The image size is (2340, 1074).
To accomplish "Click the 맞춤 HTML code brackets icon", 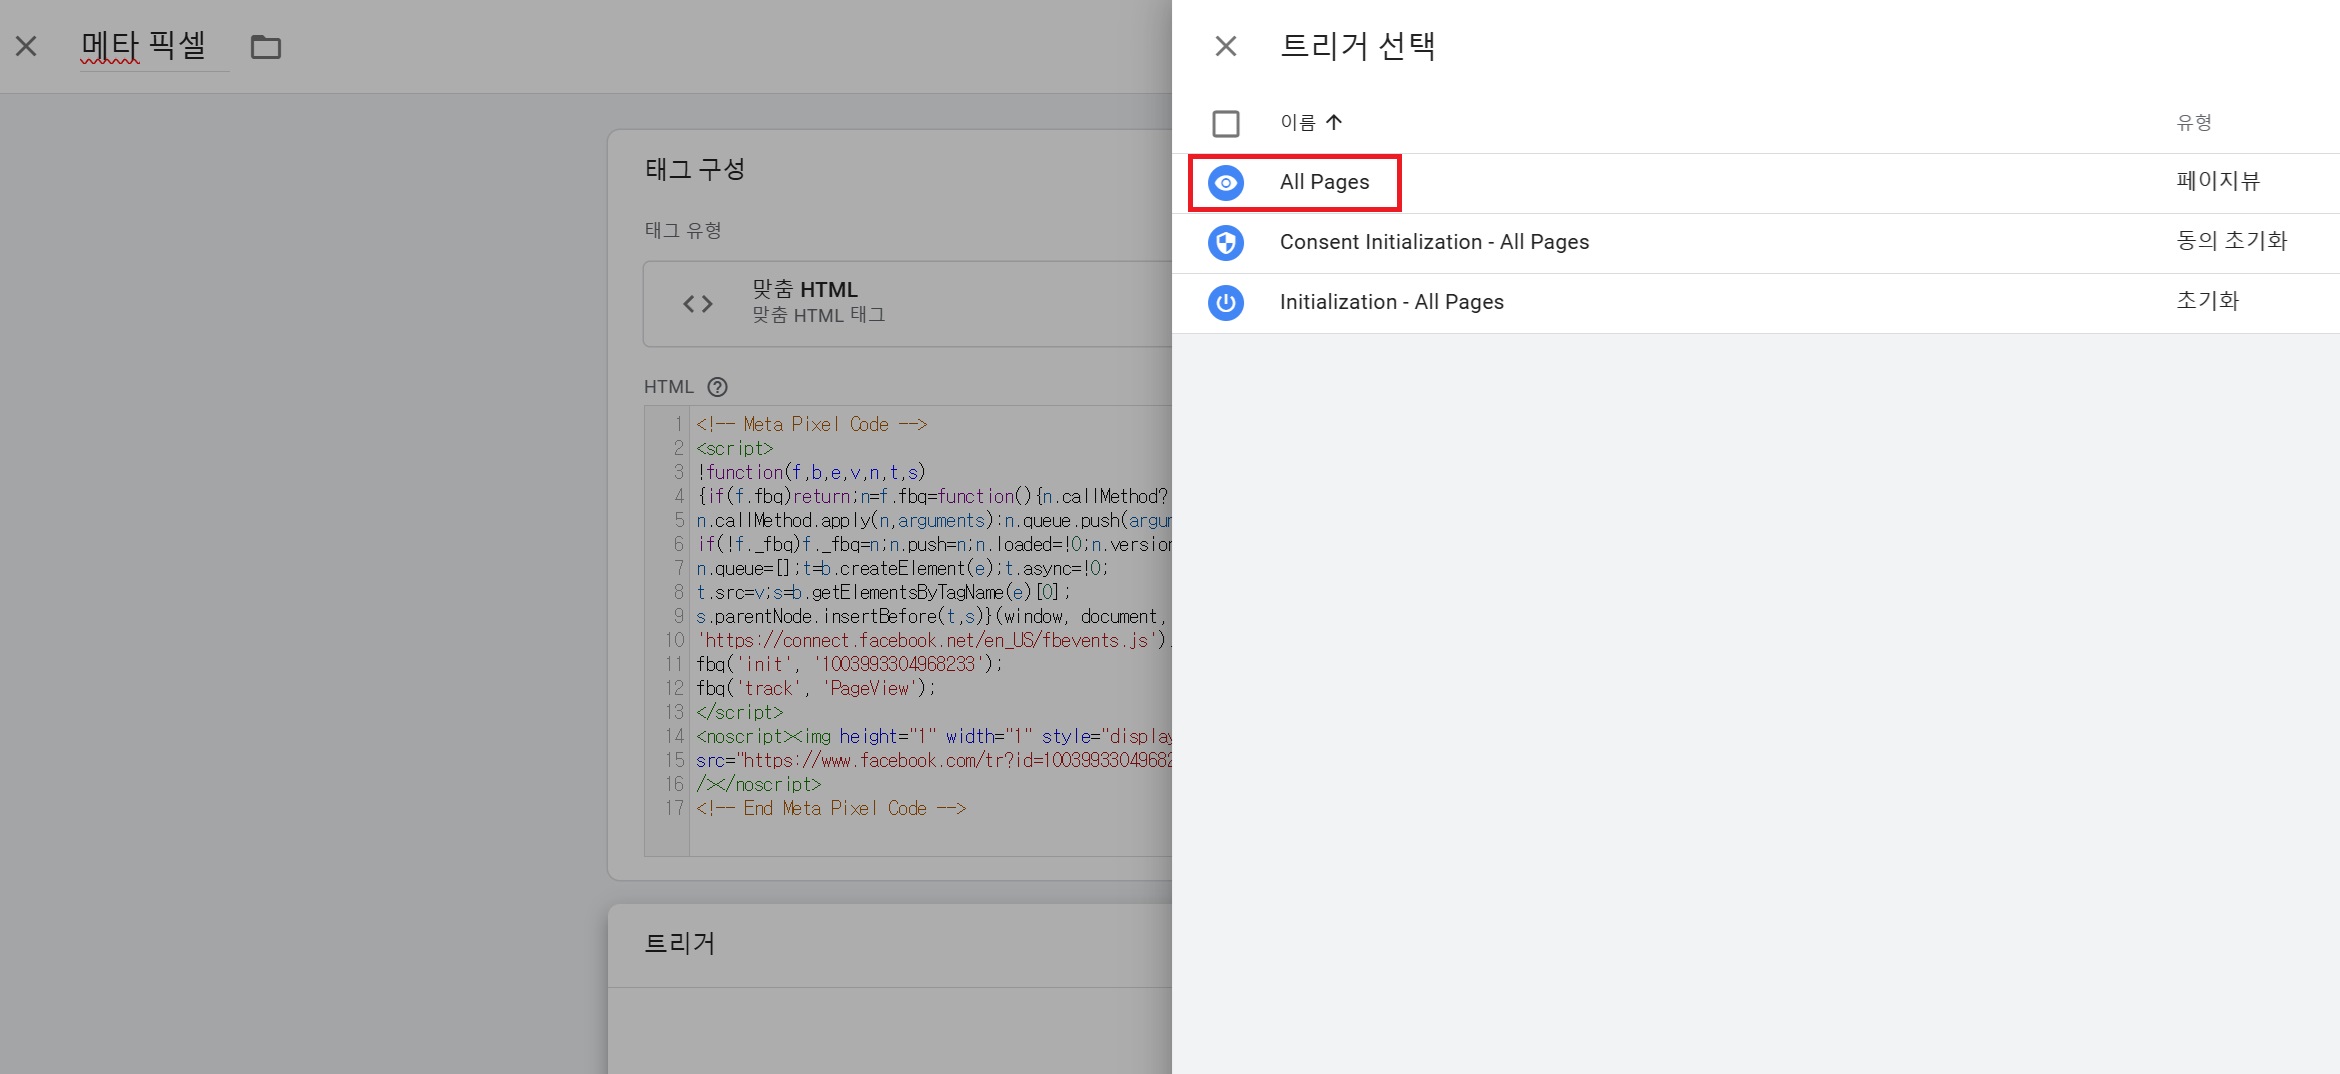I will click(697, 303).
